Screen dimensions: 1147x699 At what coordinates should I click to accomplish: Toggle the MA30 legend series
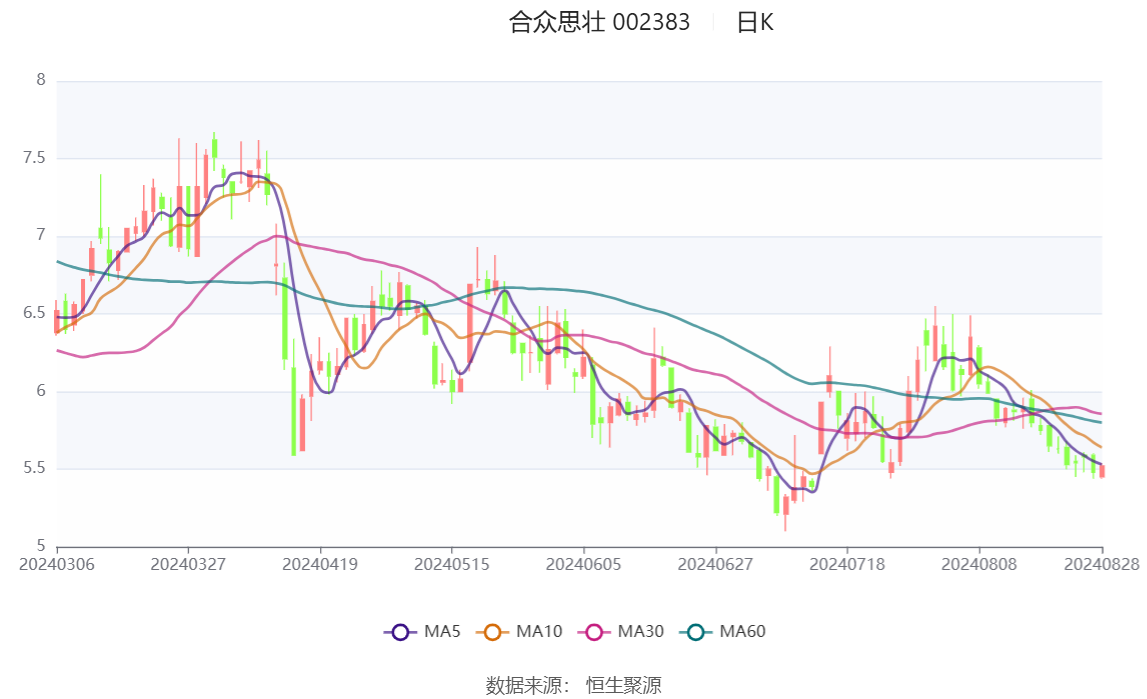(x=621, y=632)
